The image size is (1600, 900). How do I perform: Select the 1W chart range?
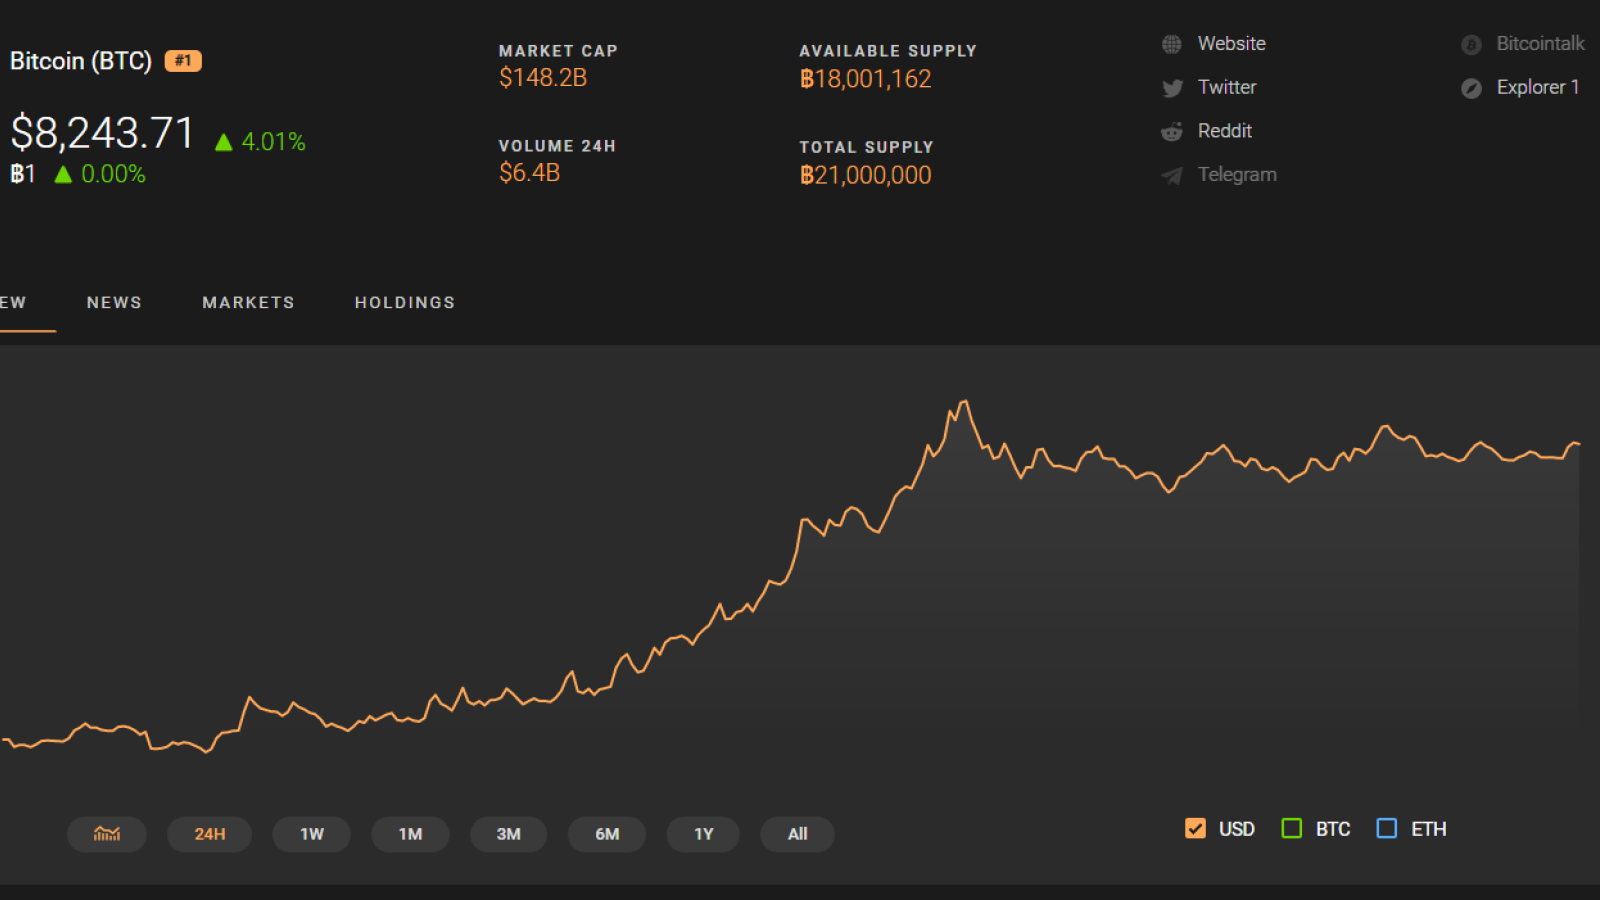click(312, 834)
